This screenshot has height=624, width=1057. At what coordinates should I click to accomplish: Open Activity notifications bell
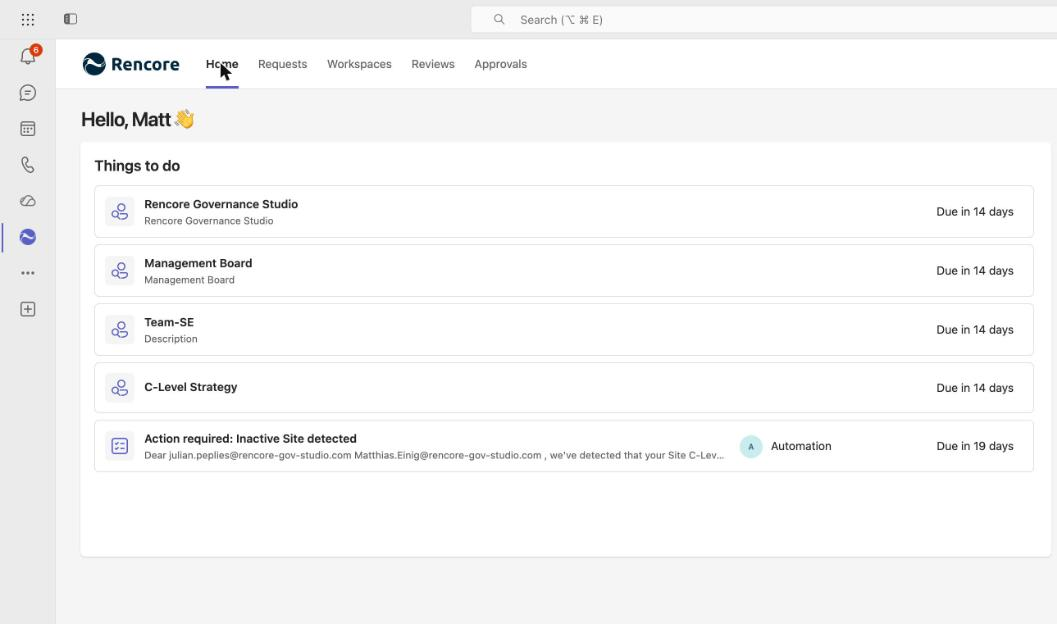coord(28,56)
